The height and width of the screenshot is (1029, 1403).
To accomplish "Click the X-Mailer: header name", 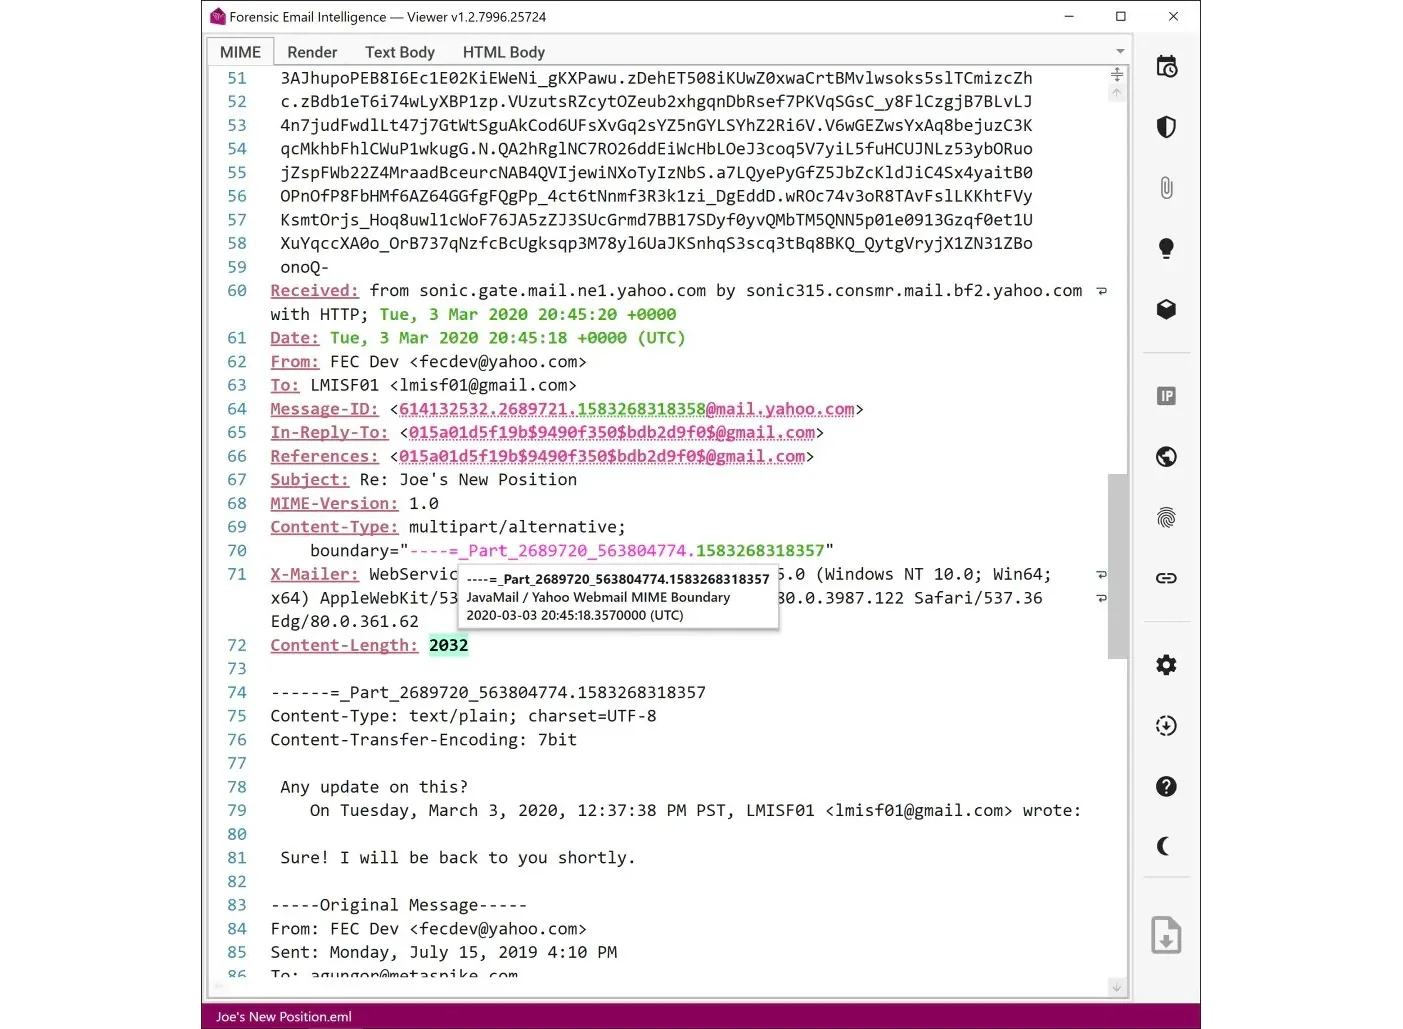I will point(314,575).
